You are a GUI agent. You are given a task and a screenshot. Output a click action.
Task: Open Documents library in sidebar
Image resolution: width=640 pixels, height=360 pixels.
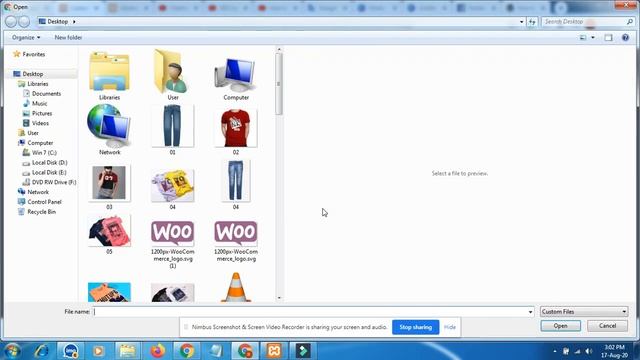click(x=46, y=93)
